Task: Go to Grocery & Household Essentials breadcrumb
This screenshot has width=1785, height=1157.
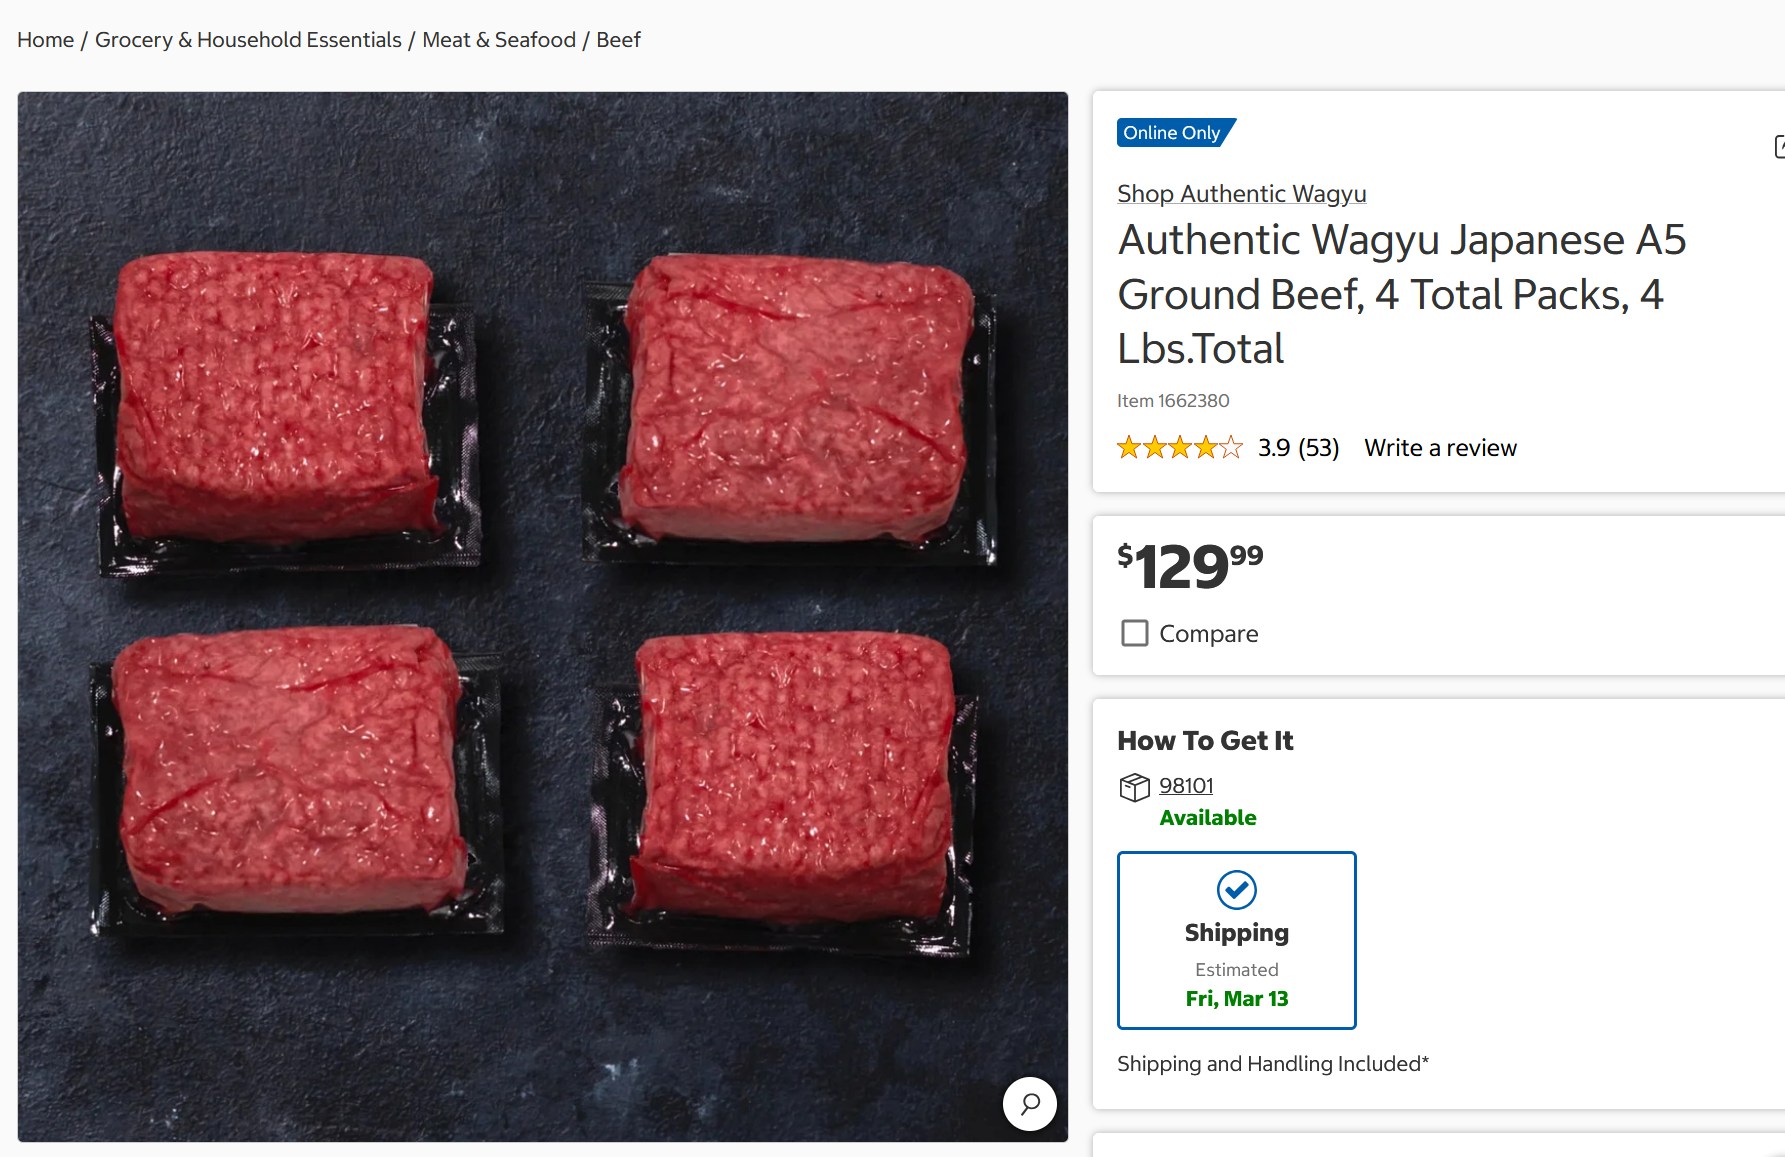Action: (248, 40)
